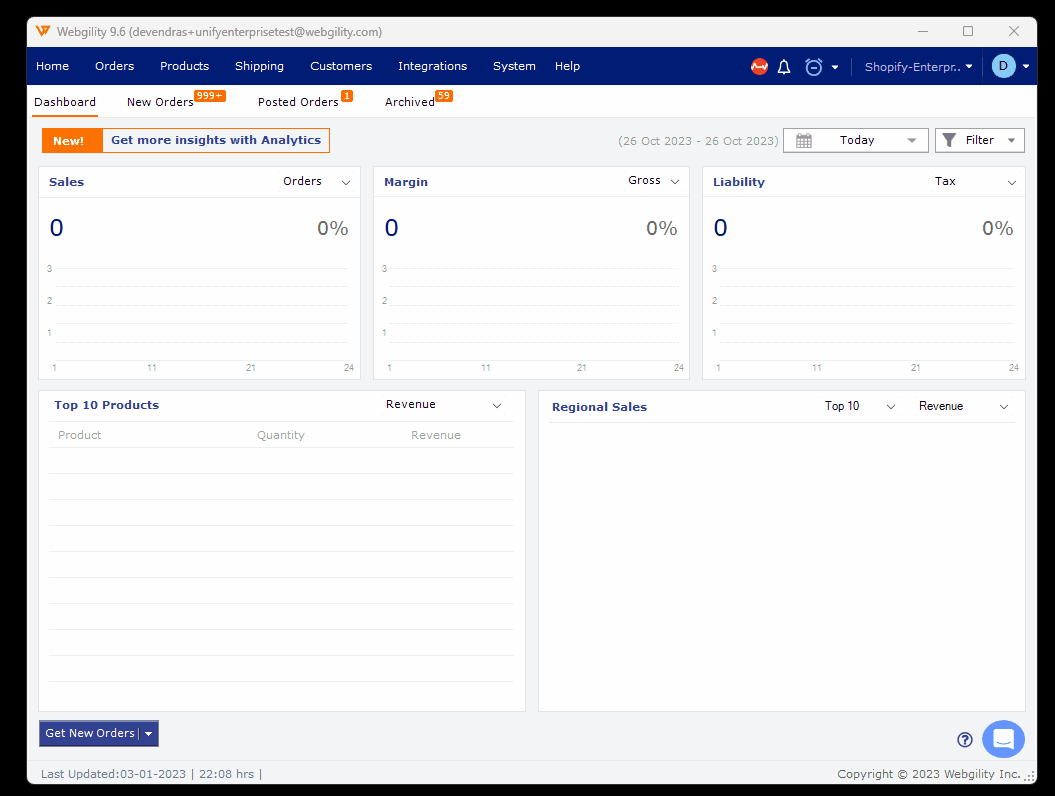Click the Revenue column header in table

click(435, 435)
